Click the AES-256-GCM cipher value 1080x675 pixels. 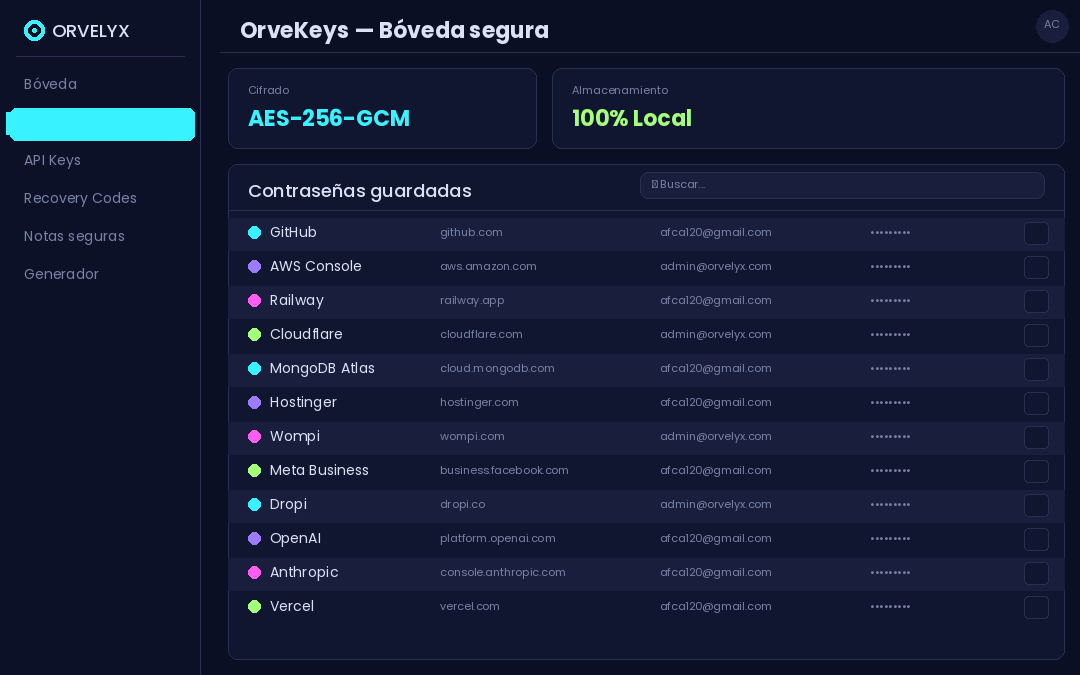[x=329, y=118]
